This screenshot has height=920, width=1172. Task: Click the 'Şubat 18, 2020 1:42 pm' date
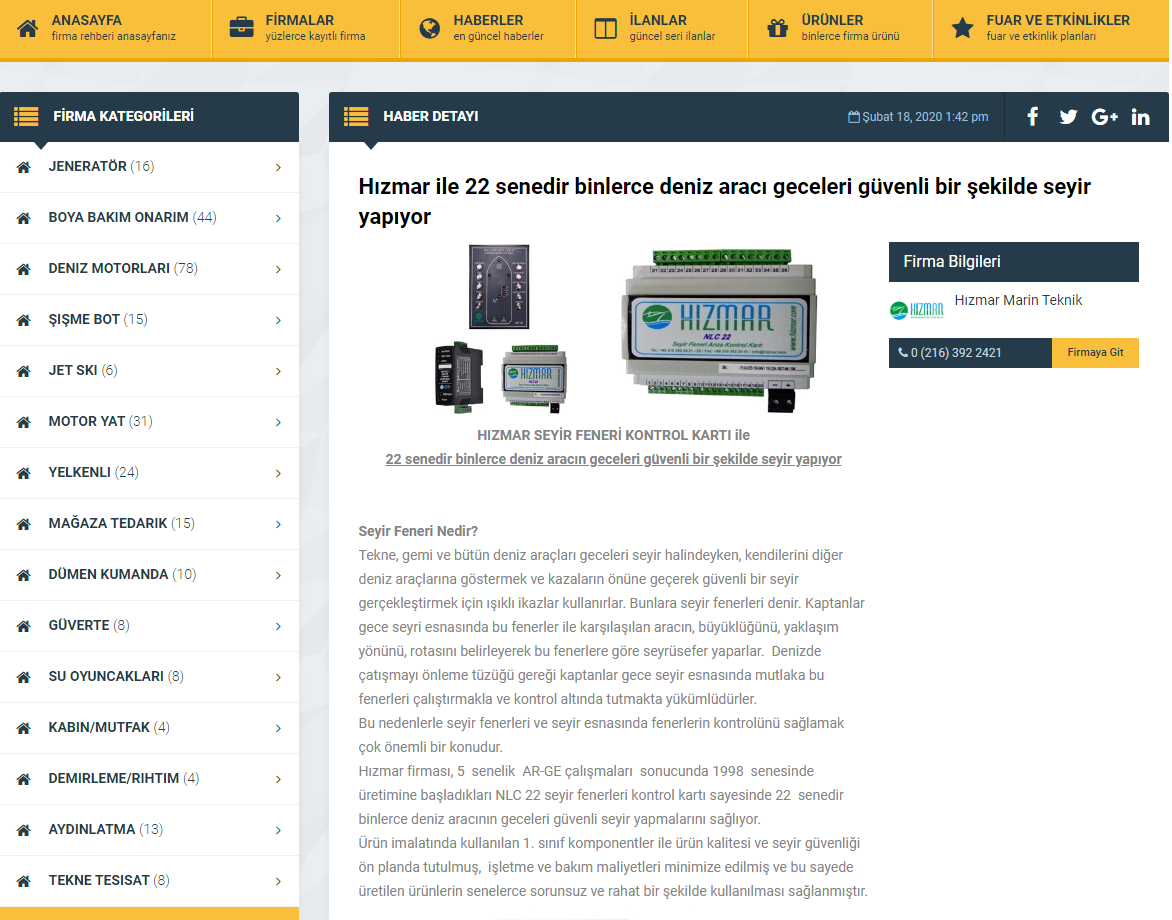(925, 117)
